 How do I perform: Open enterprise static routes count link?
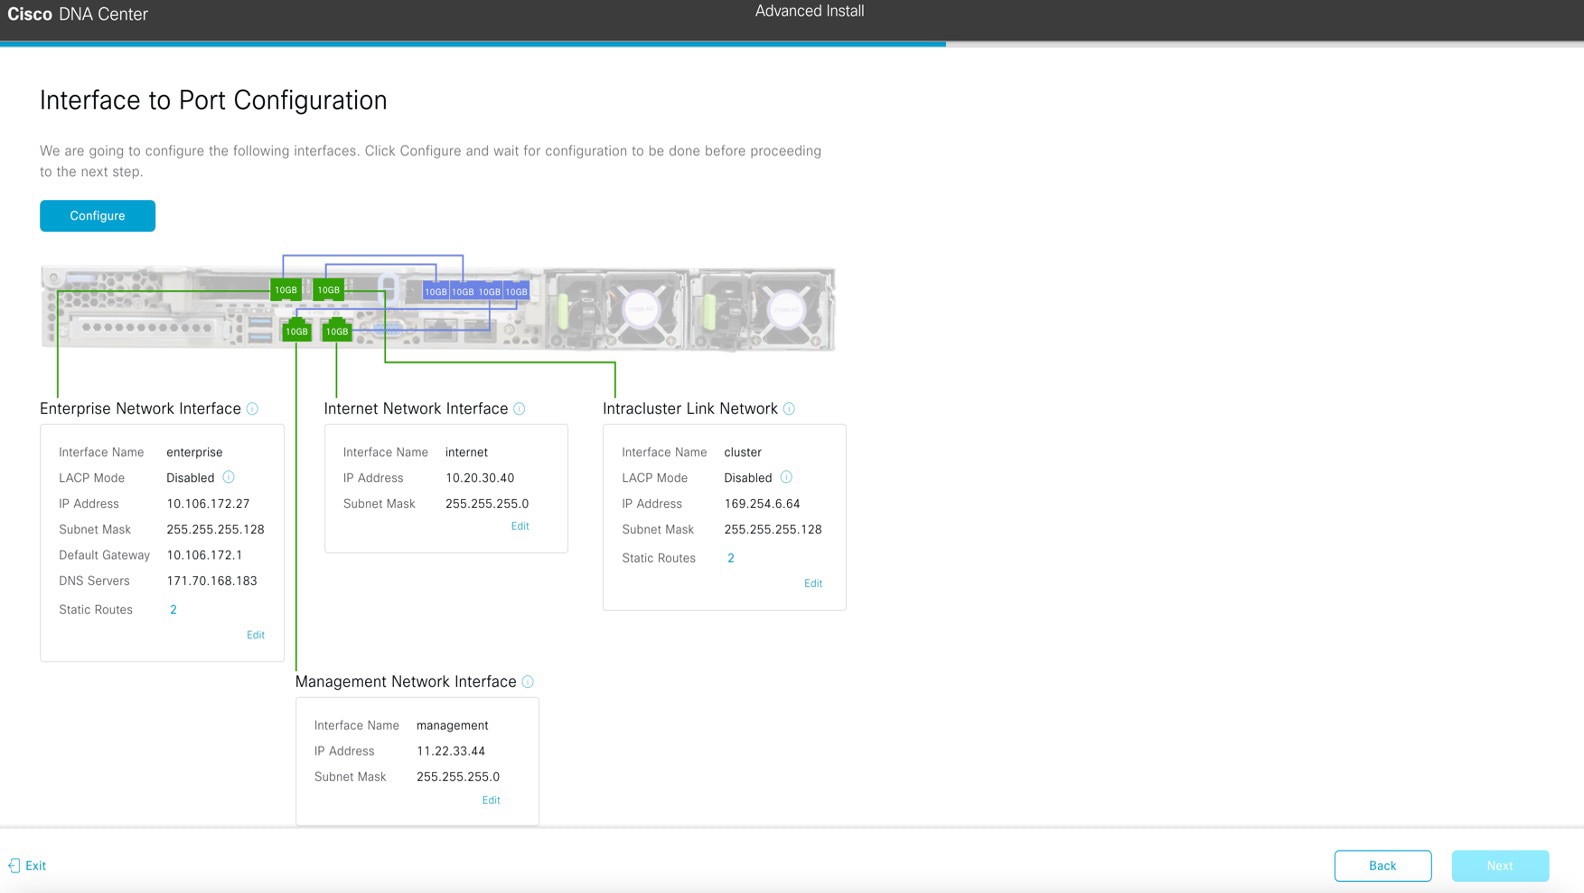point(173,610)
